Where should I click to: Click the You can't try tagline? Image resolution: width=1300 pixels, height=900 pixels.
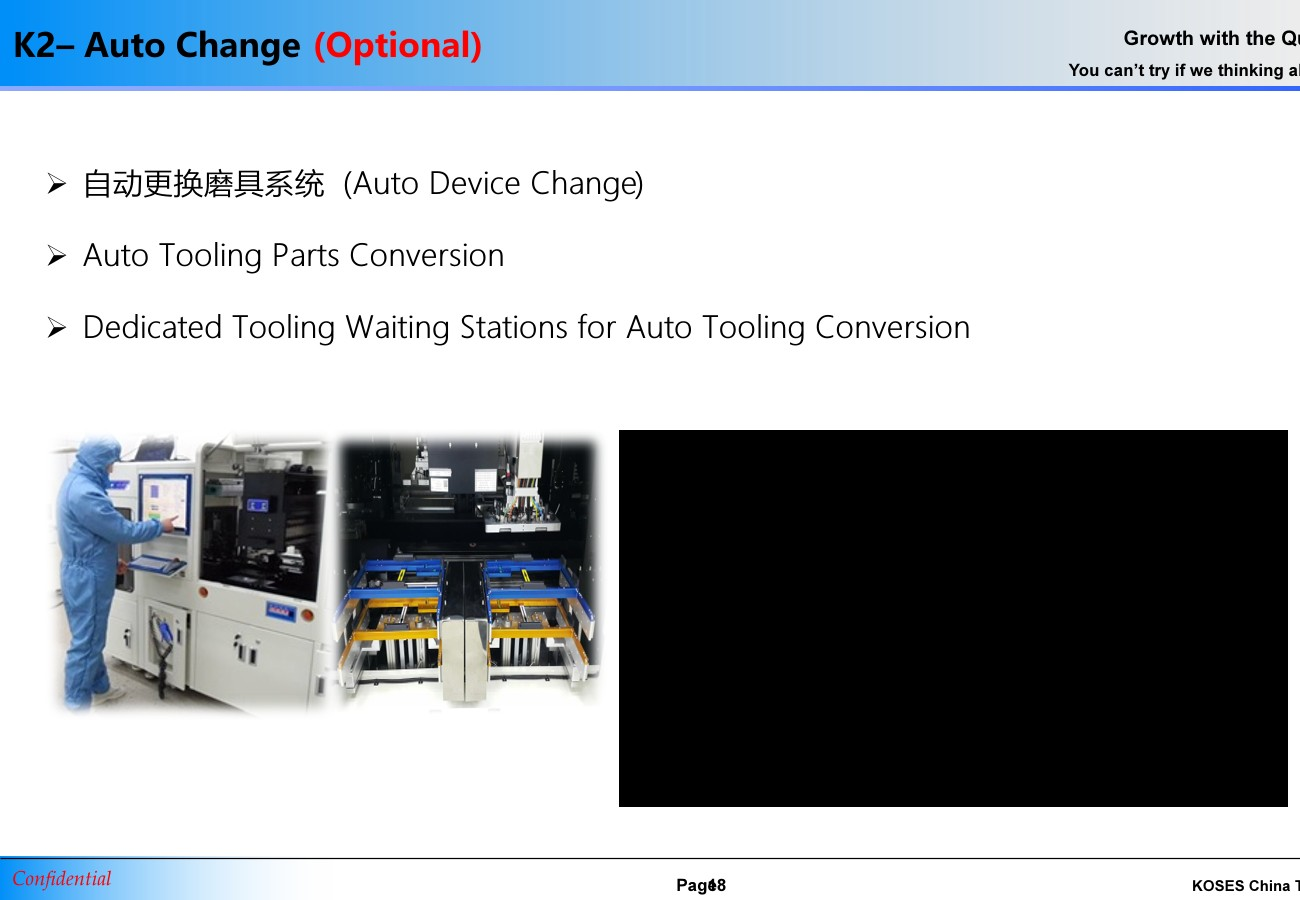1183,70
